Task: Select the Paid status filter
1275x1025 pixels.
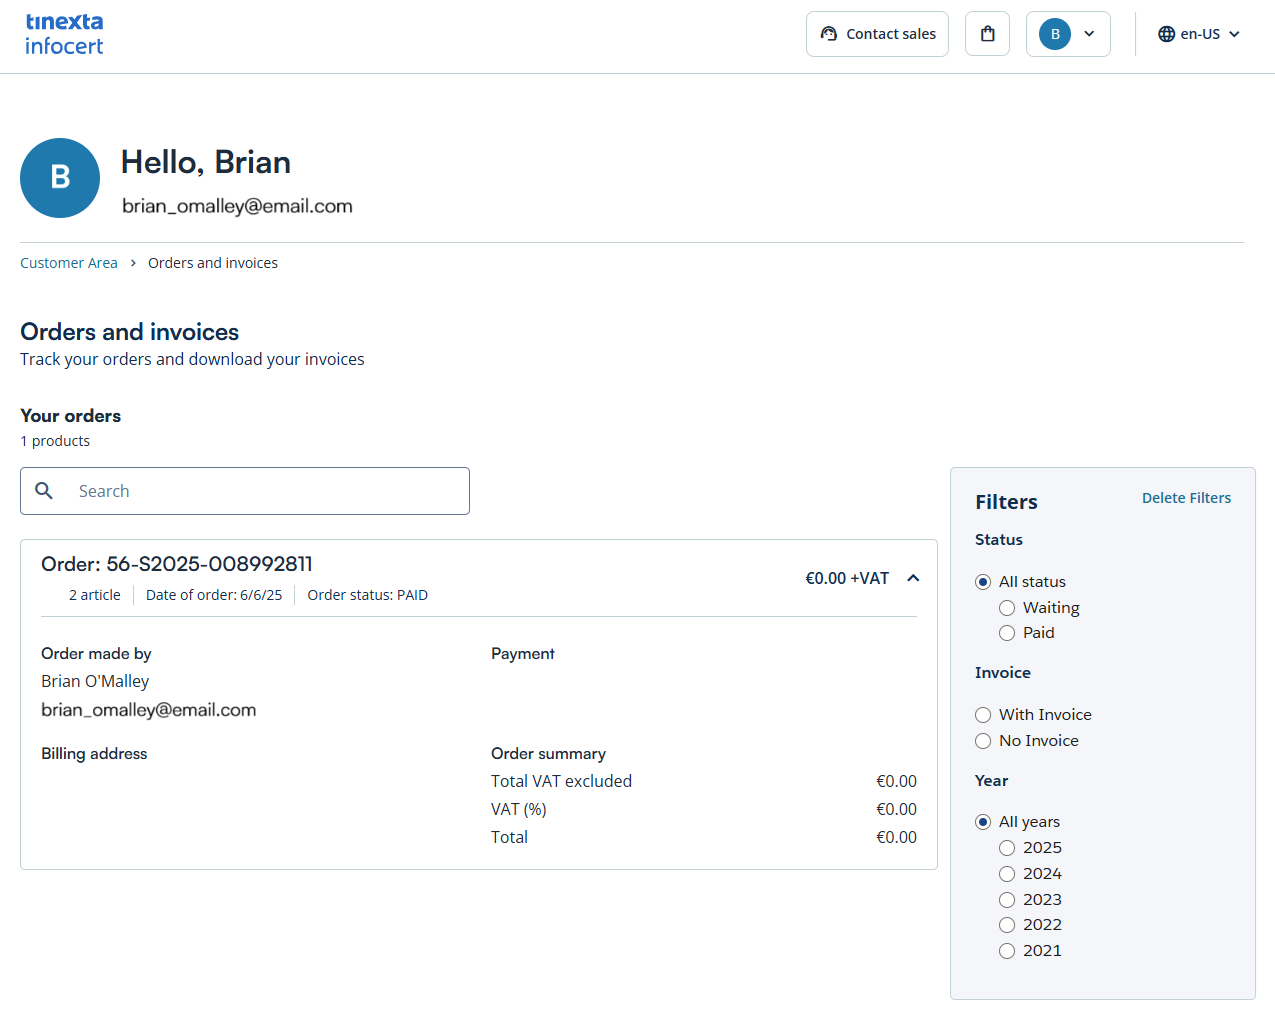Action: pyautogui.click(x=1007, y=633)
